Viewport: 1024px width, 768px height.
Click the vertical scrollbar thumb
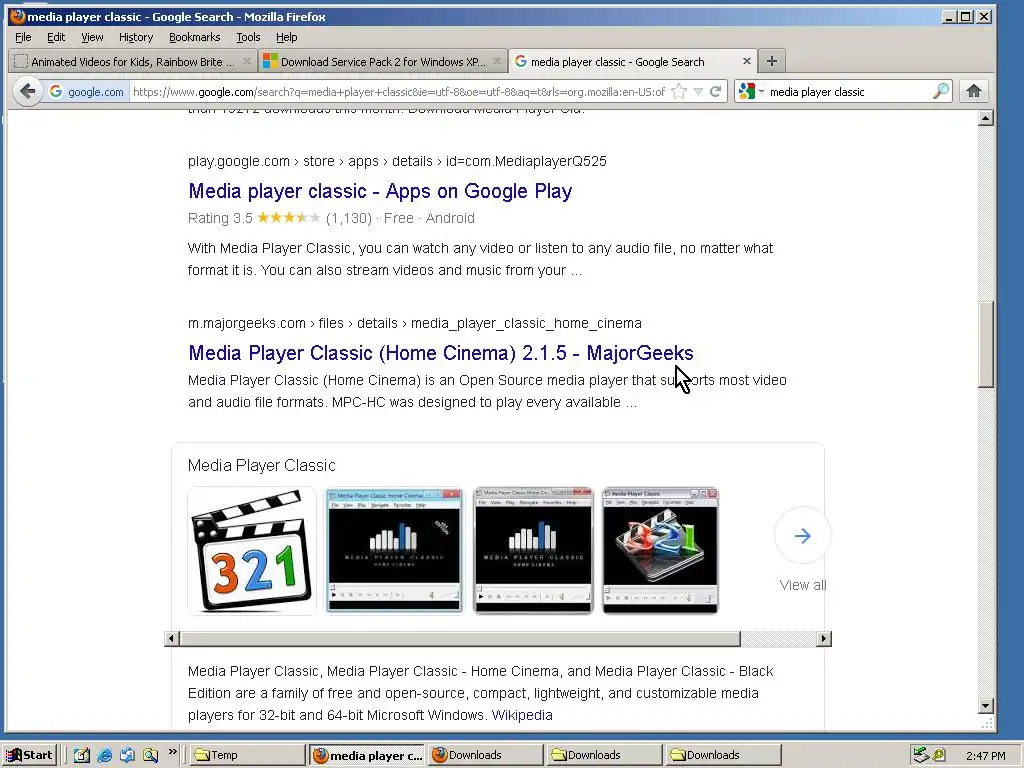click(x=986, y=344)
